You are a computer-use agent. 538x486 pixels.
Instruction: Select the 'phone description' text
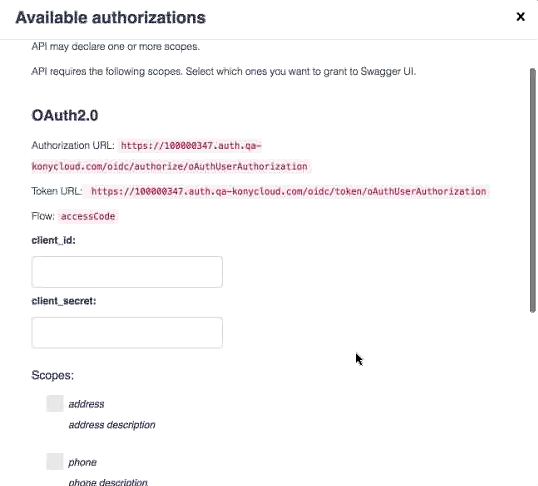[x=108, y=482]
